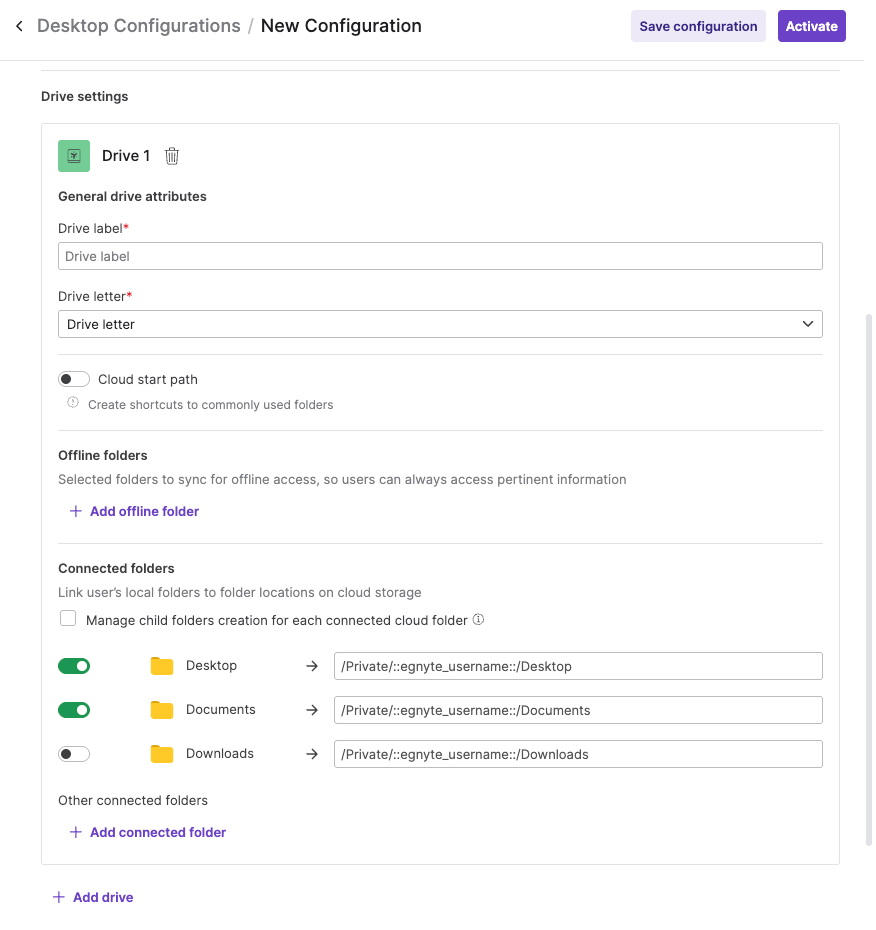Click the Offline folders heading
Viewport: 876px width, 930px height.
(103, 455)
